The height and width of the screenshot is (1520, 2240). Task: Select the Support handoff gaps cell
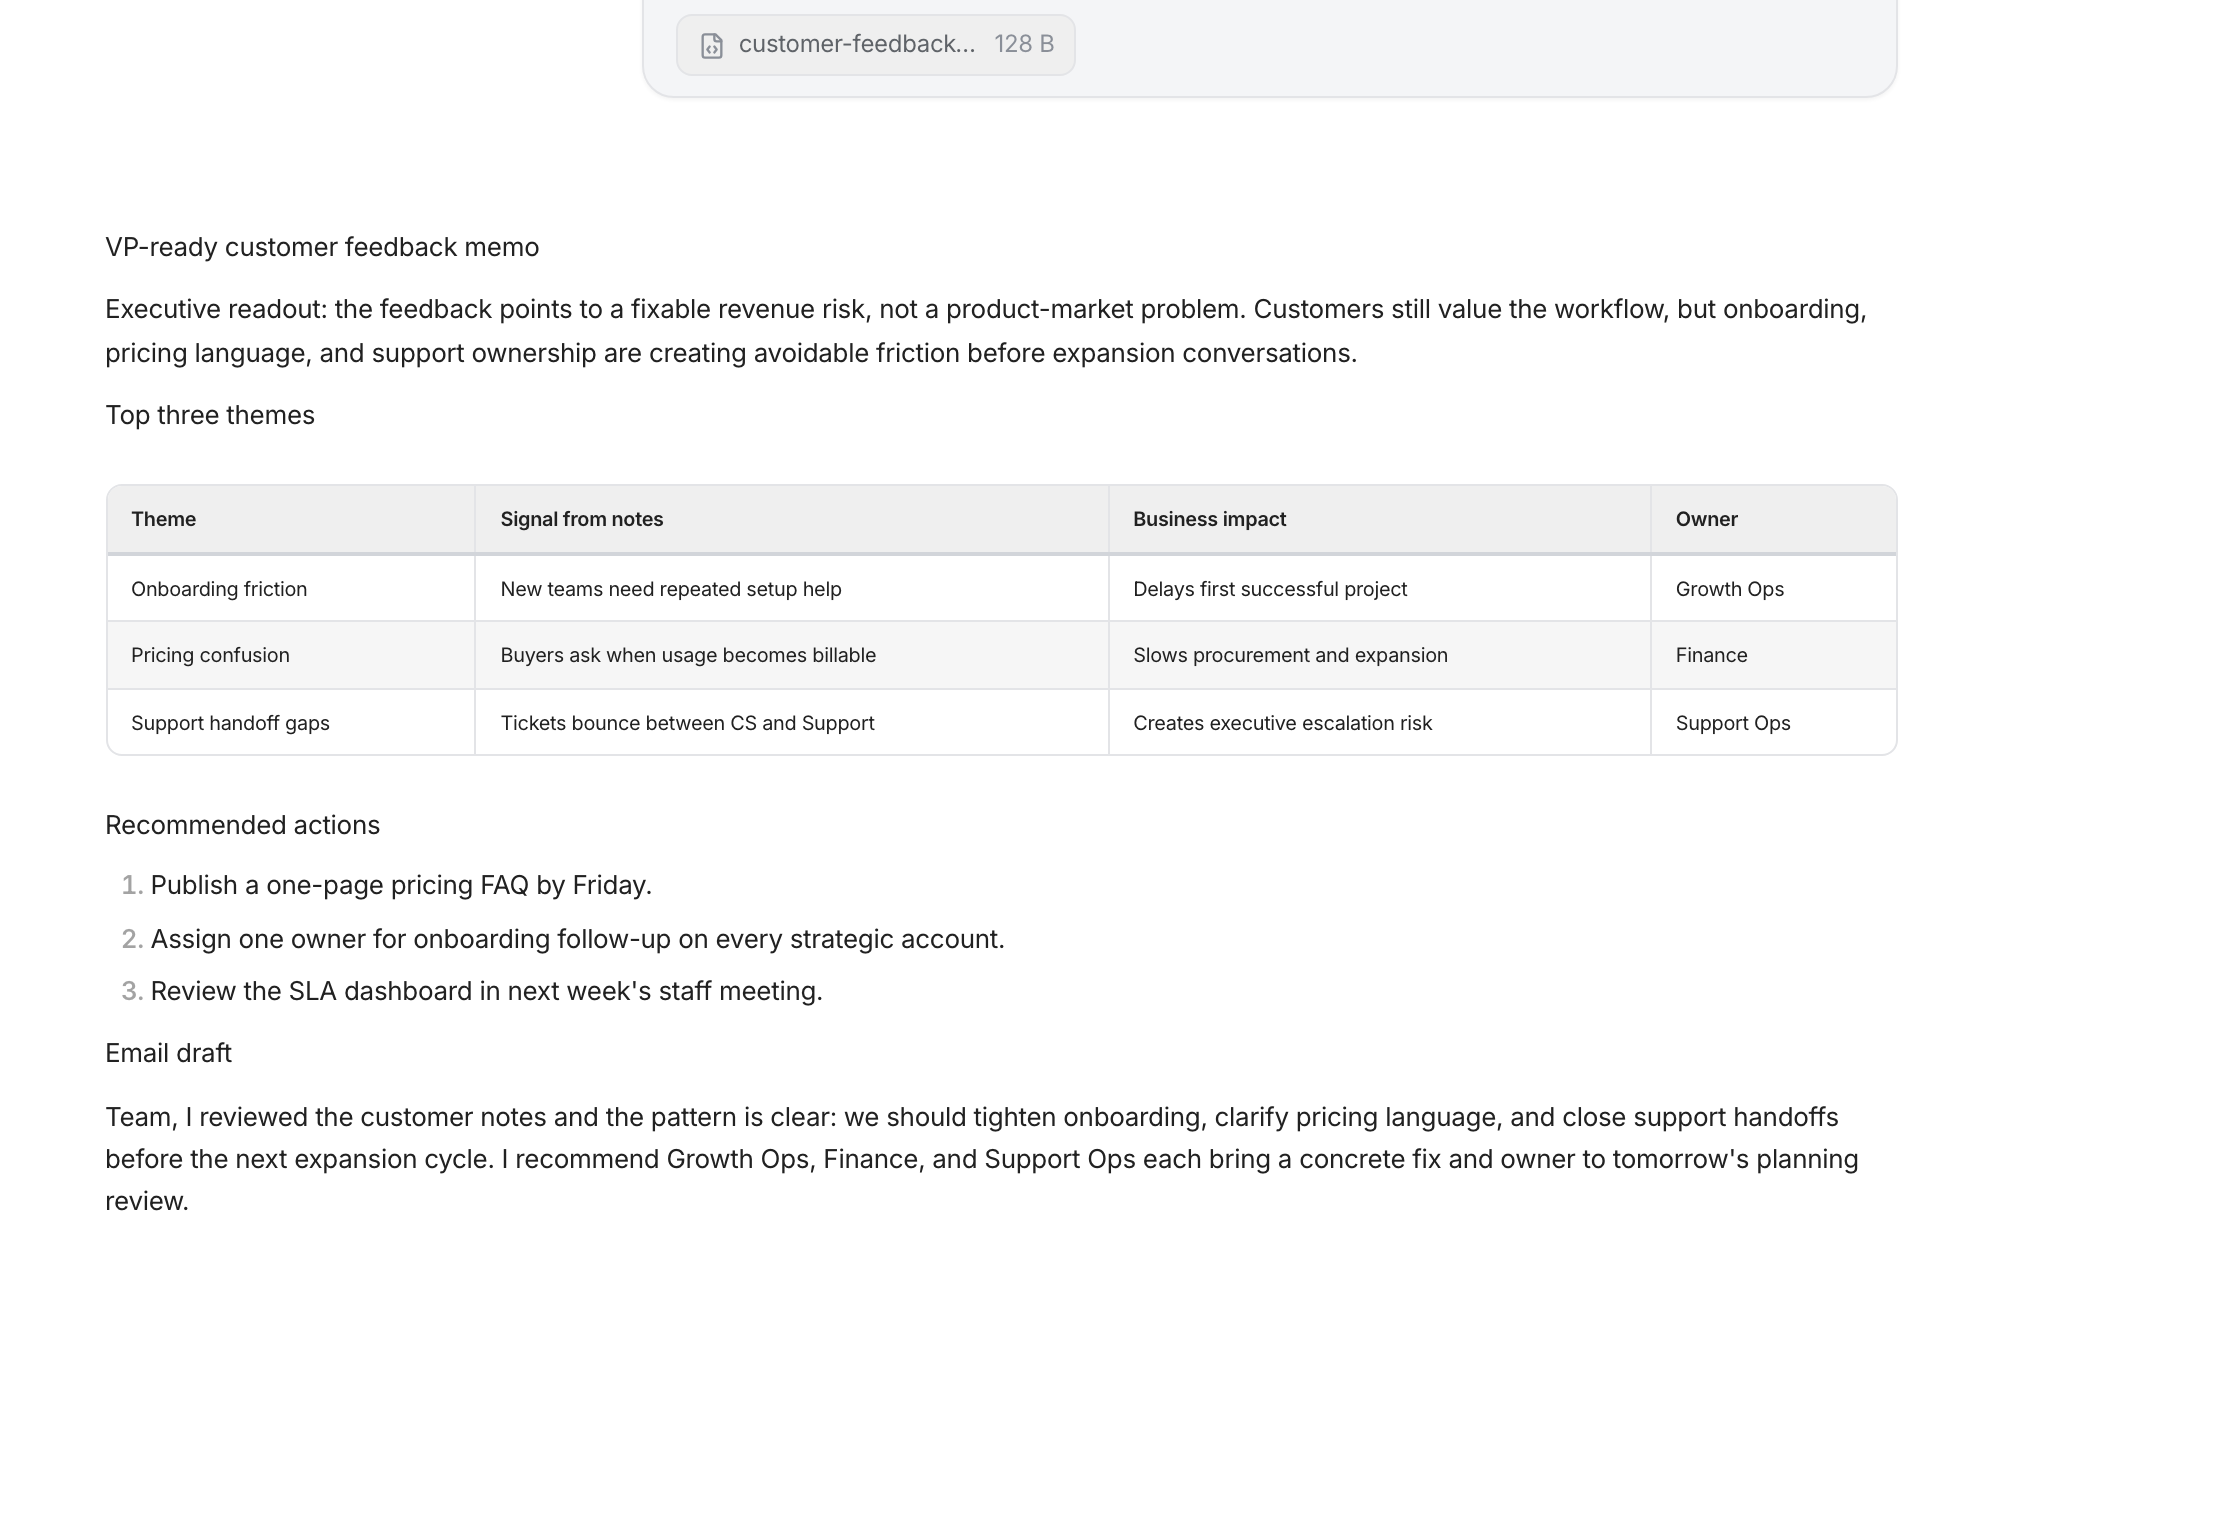click(230, 723)
